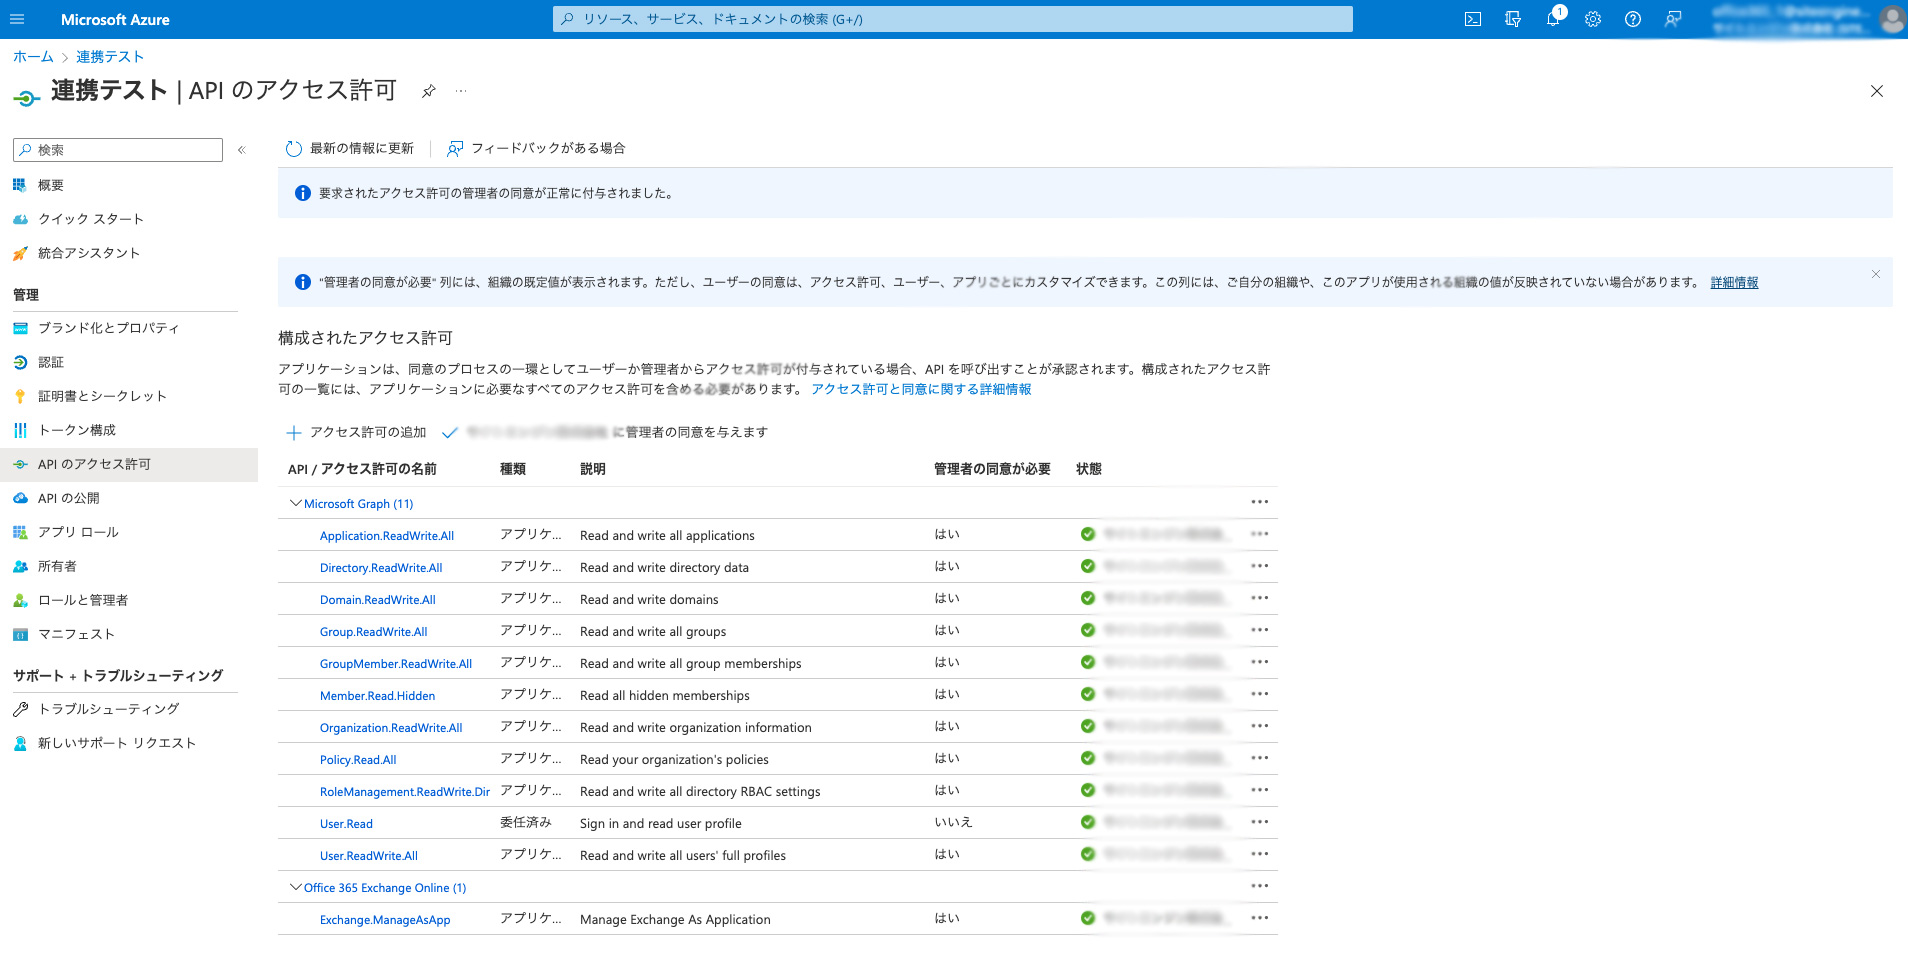Click フィードバックがある場合 toolbar button
Image resolution: width=1908 pixels, height=960 pixels.
[x=536, y=148]
